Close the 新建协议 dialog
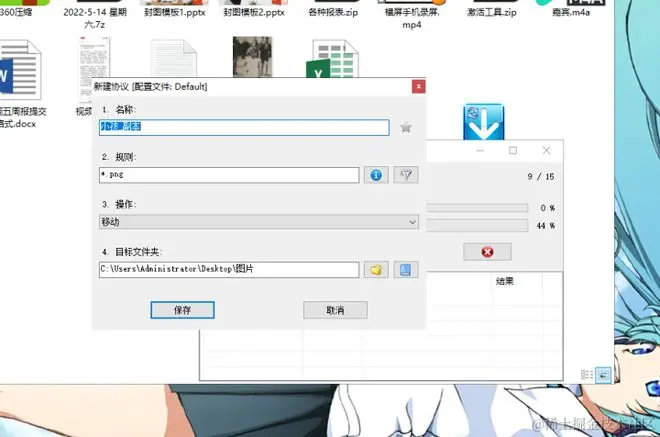 click(418, 87)
